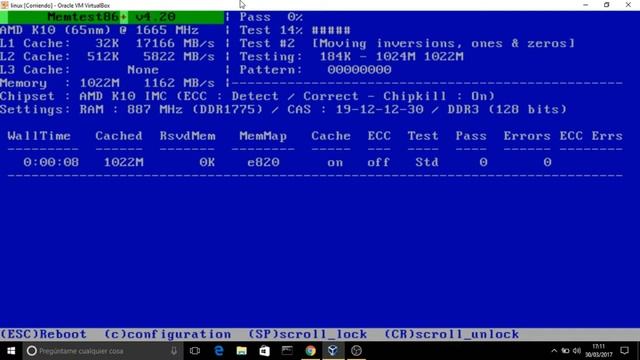Click the RsvdMem column header
The height and width of the screenshot is (360, 640).
coord(187,136)
